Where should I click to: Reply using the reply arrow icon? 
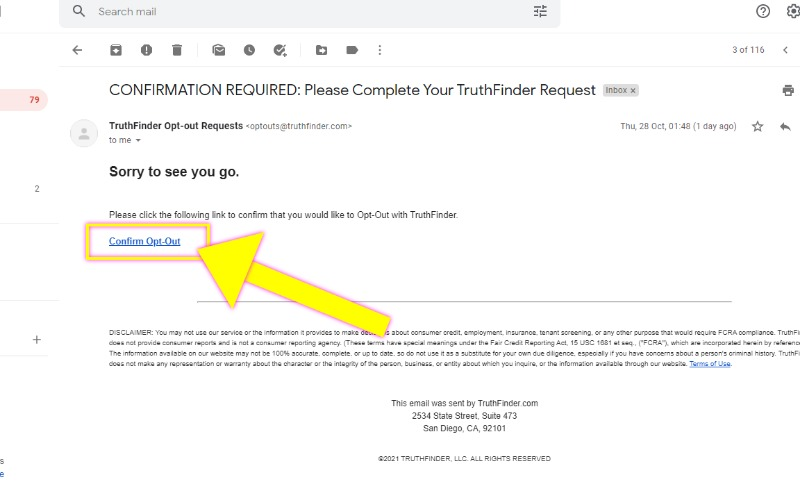[x=785, y=126]
